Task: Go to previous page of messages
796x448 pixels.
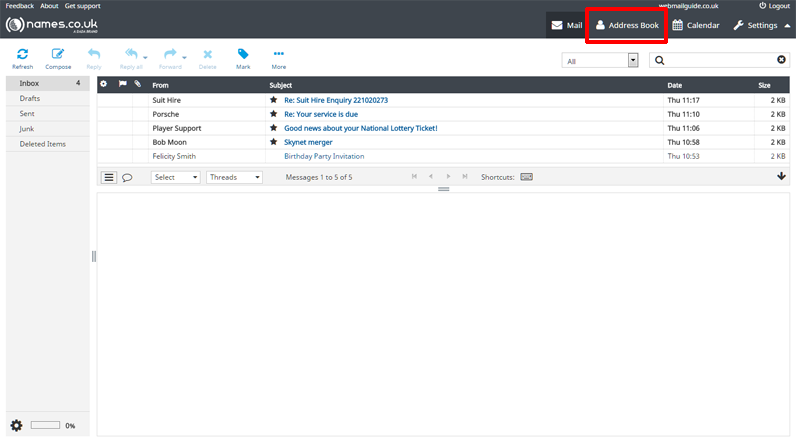Action: [431, 177]
